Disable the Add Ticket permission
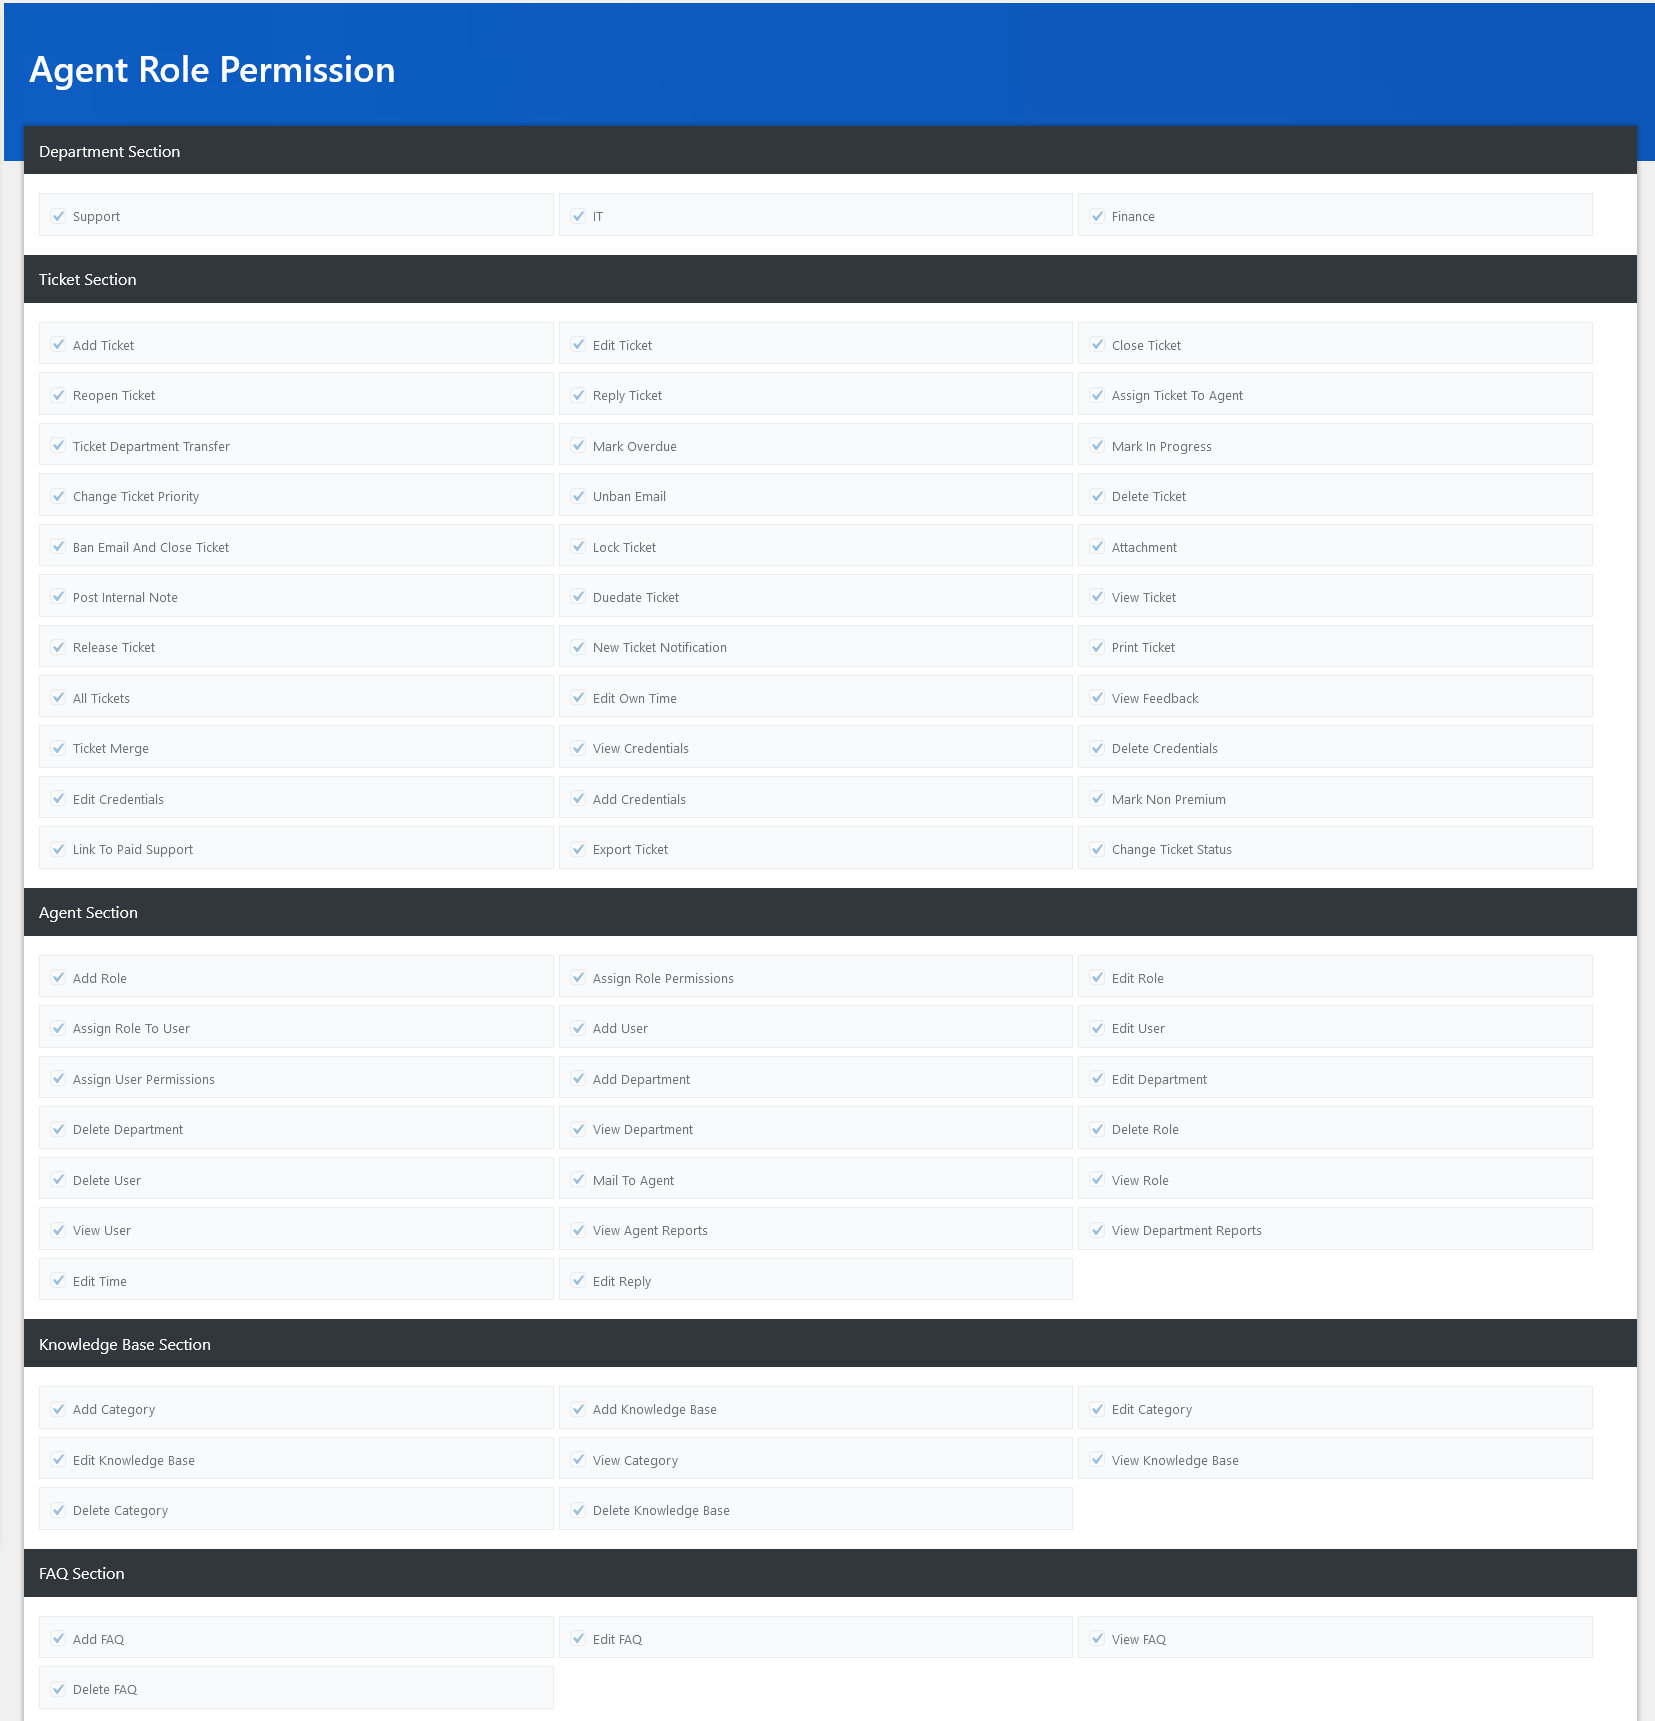Viewport: 1655px width, 1721px height. point(58,345)
